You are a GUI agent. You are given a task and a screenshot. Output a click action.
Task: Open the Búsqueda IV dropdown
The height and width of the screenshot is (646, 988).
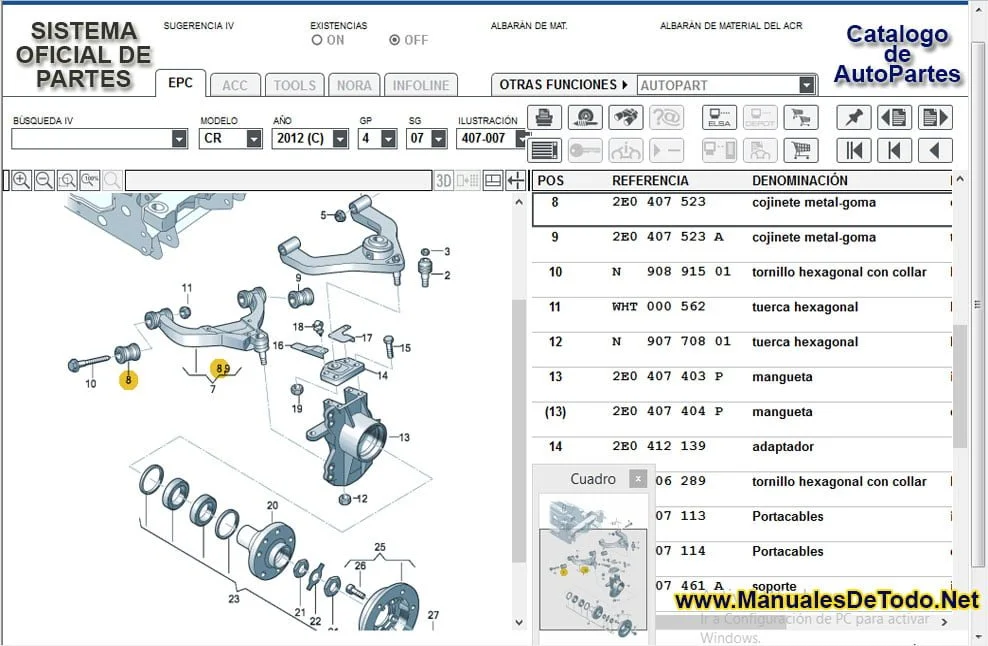(180, 138)
